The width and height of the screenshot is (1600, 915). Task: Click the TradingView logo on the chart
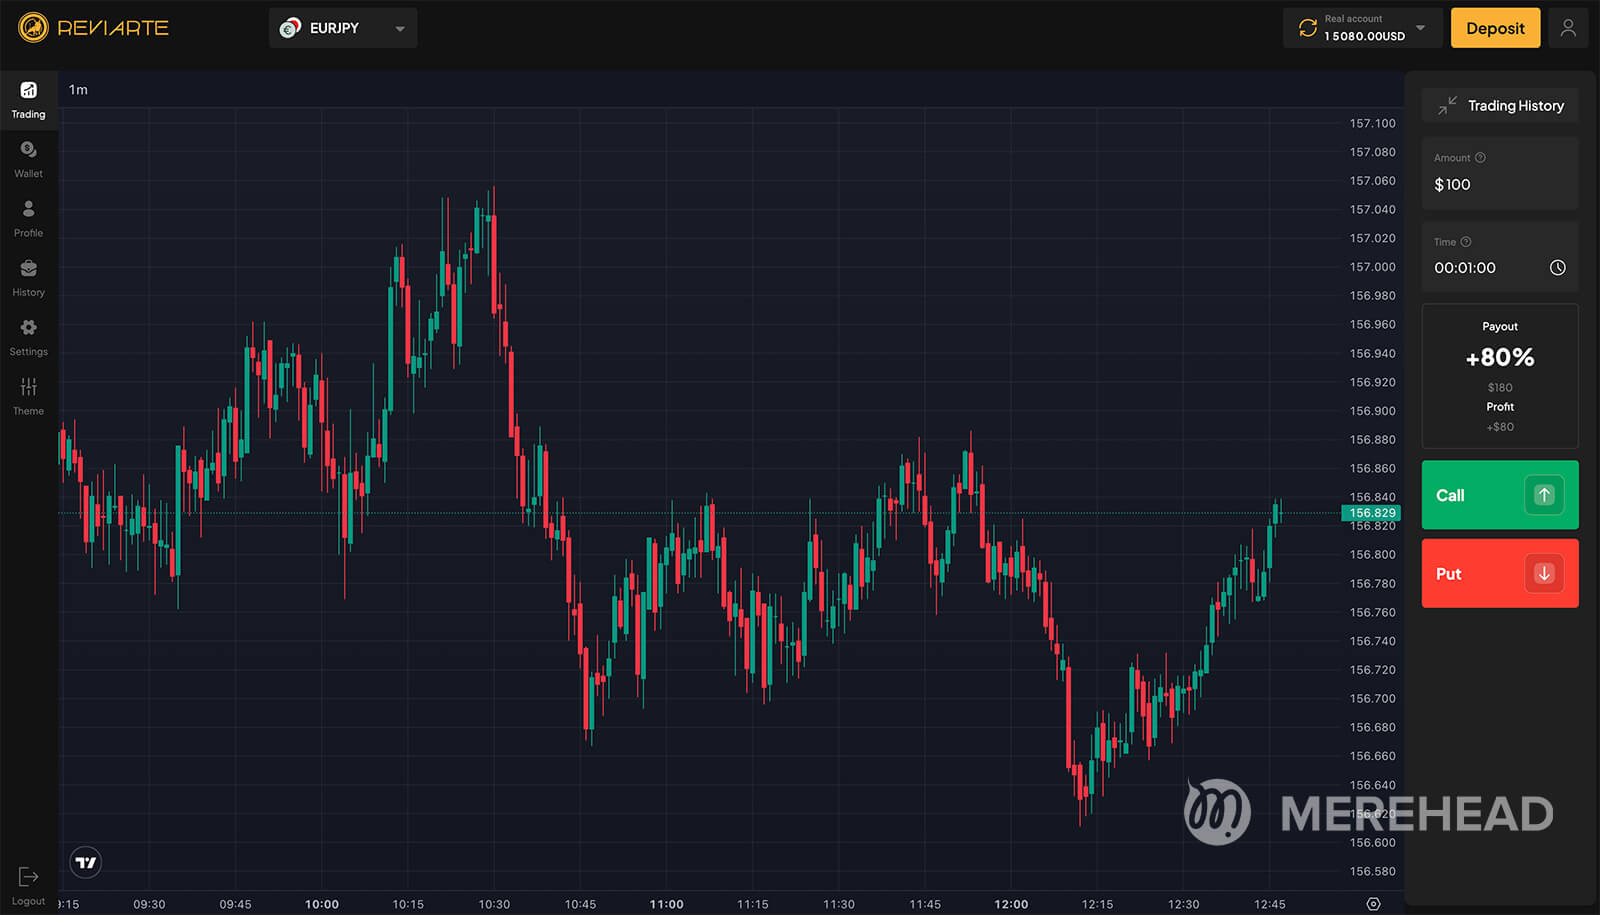pyautogui.click(x=86, y=862)
